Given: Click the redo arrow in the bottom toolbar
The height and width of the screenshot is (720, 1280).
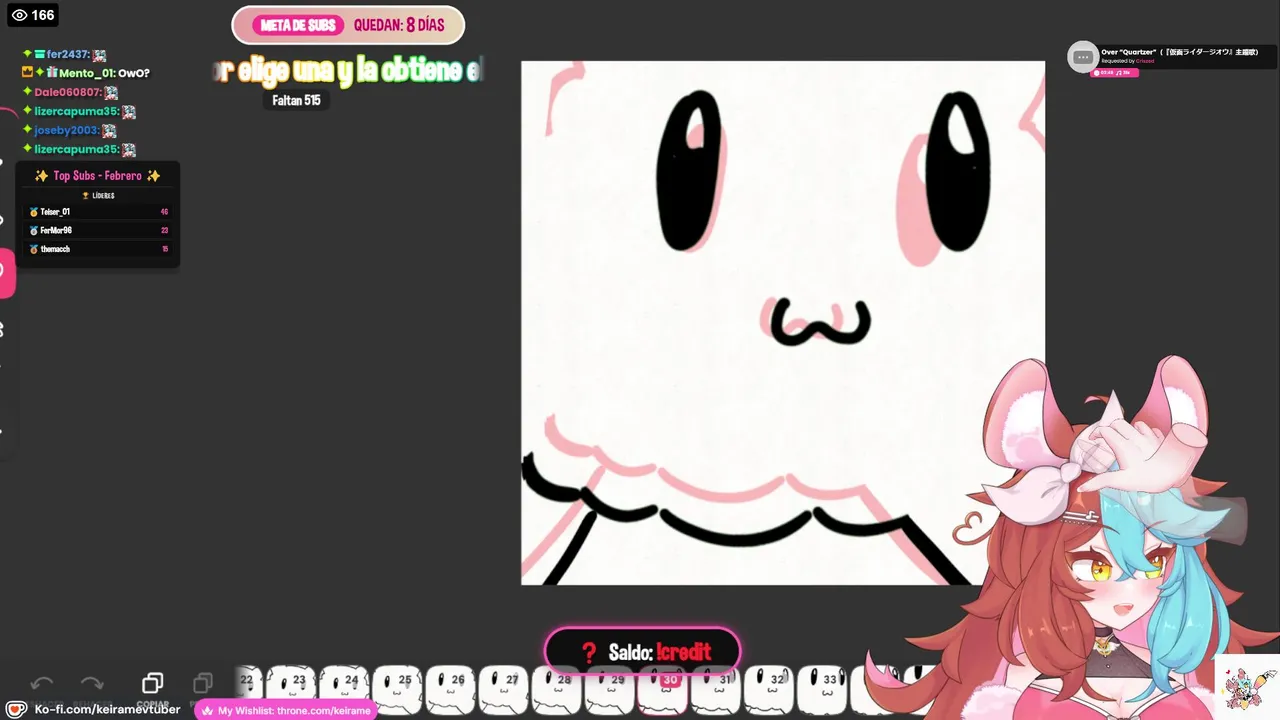Looking at the screenshot, I should pos(91,683).
